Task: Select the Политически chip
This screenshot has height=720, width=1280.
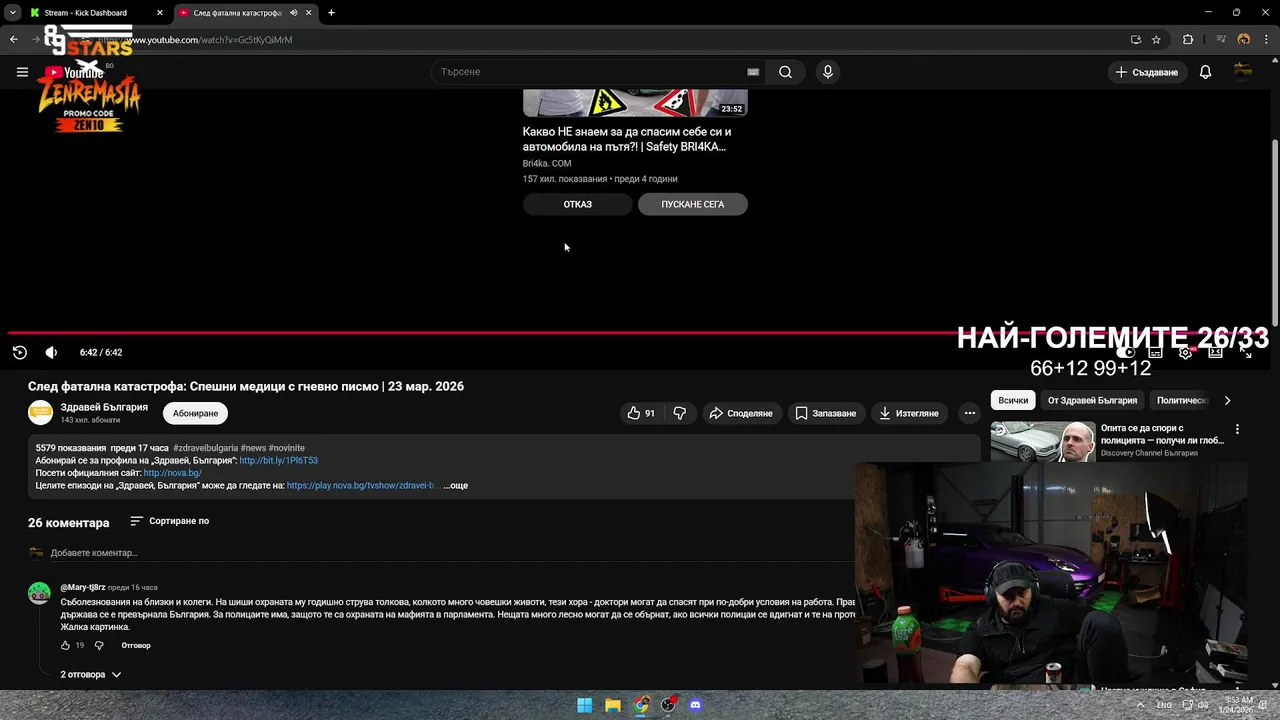Action: pos(1183,400)
